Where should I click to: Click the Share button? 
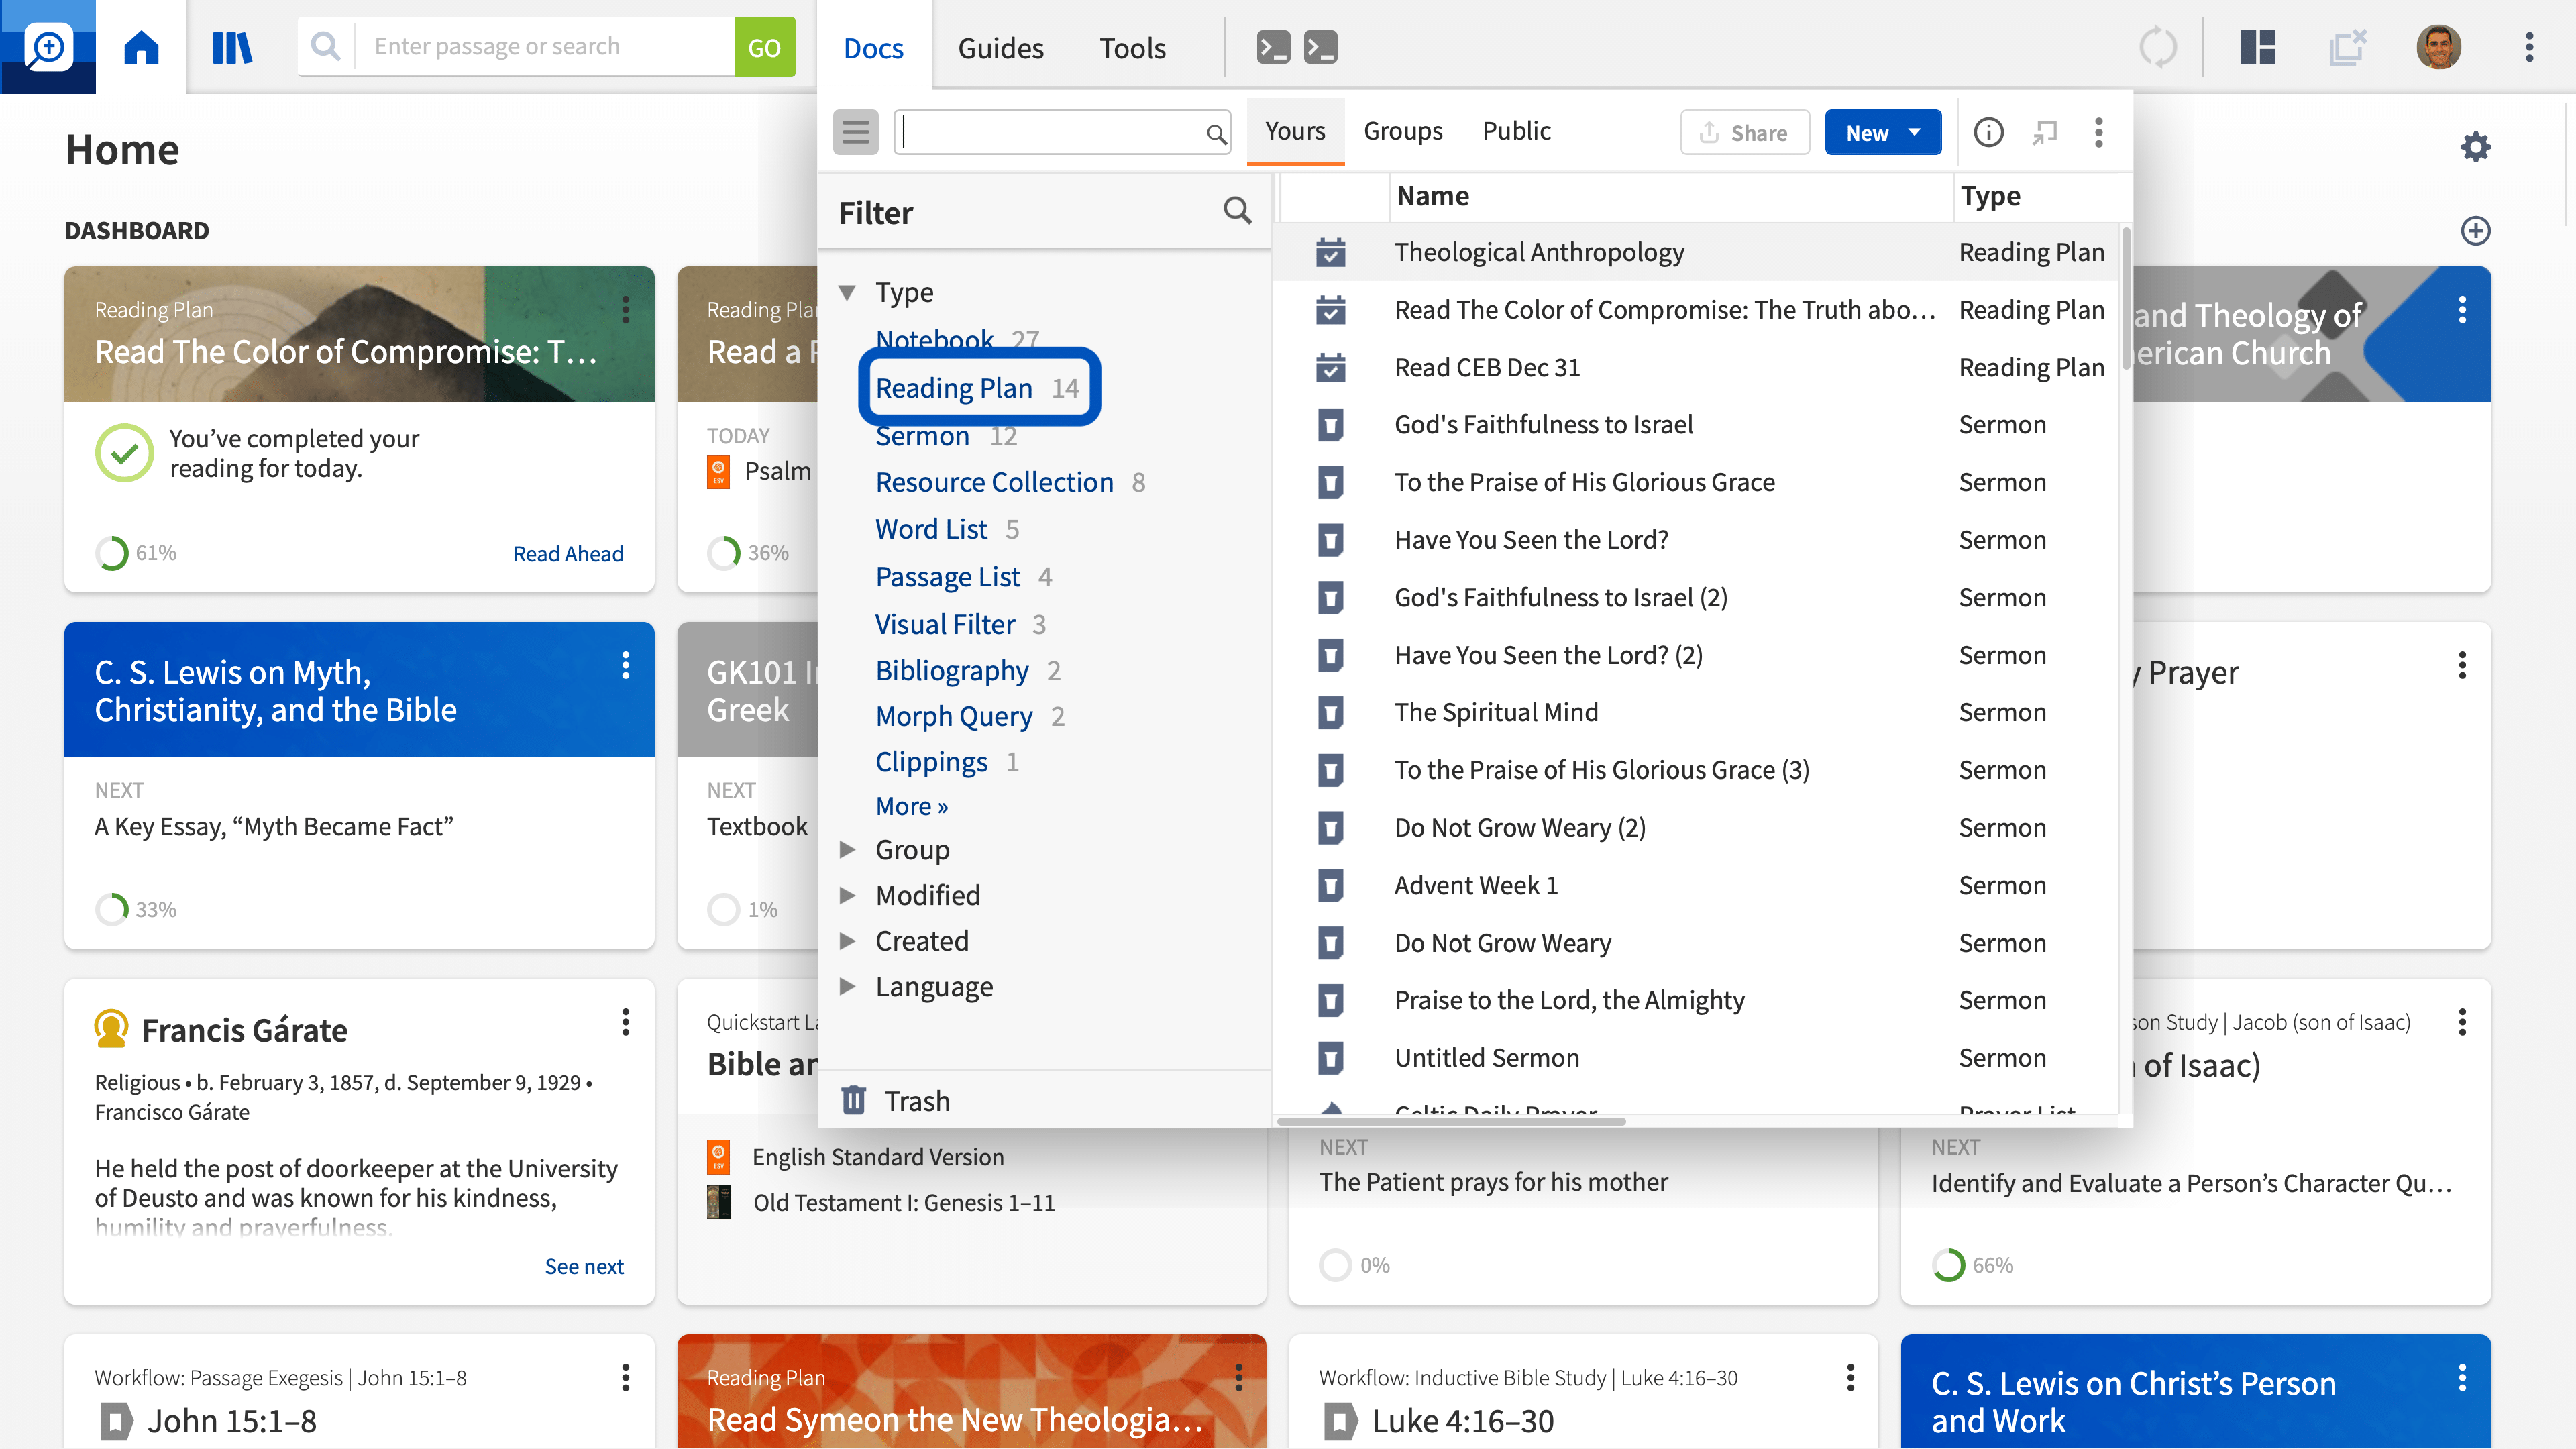pyautogui.click(x=1744, y=132)
